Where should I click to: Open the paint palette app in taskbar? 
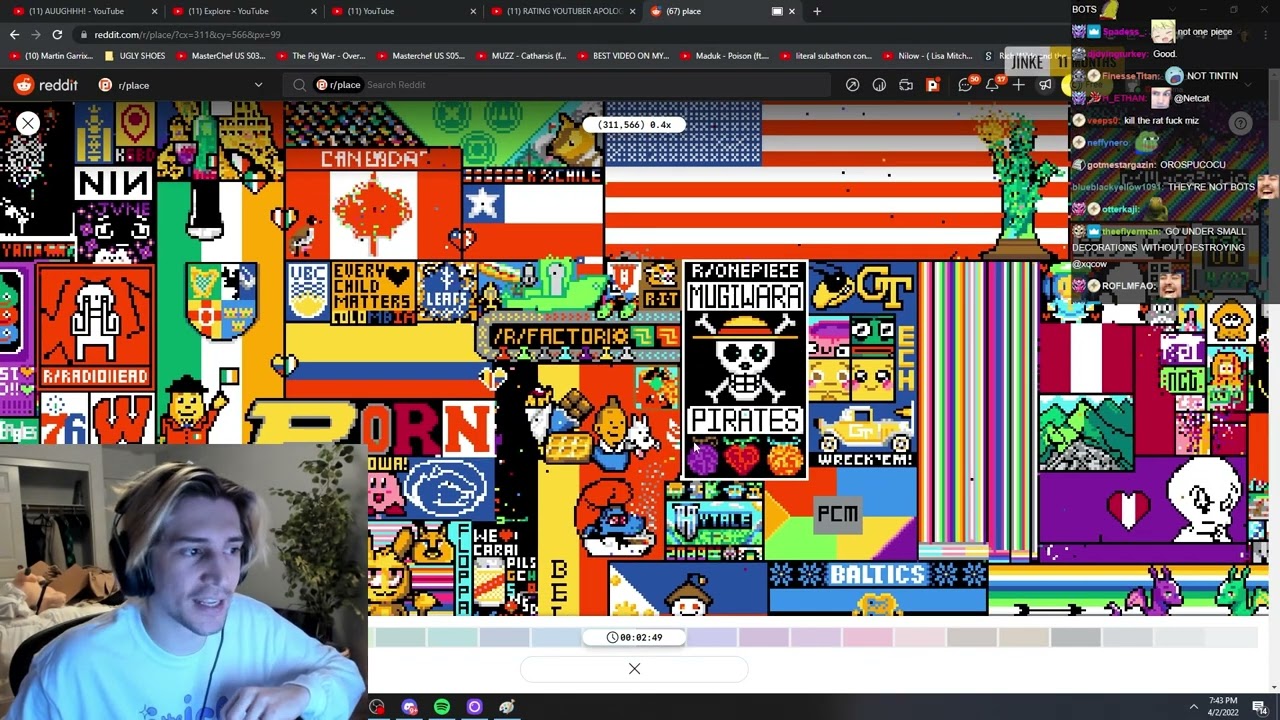tap(507, 707)
